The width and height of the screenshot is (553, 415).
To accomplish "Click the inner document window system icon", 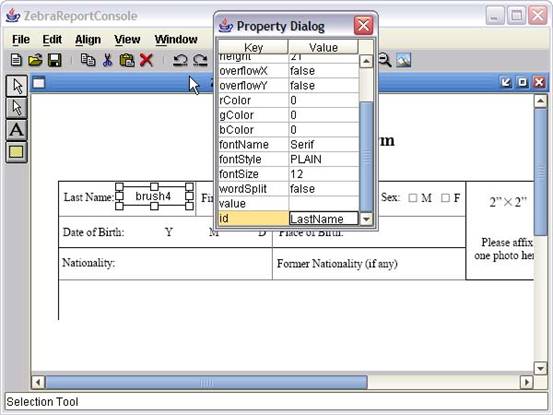I will tap(39, 83).
